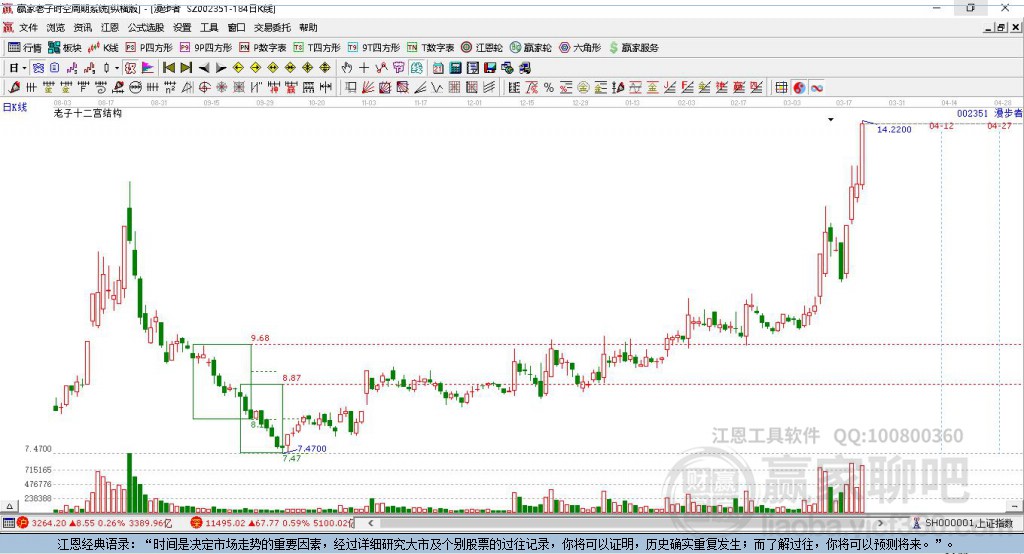
Task: Open the 9P四方形 tool
Action: tap(206, 48)
